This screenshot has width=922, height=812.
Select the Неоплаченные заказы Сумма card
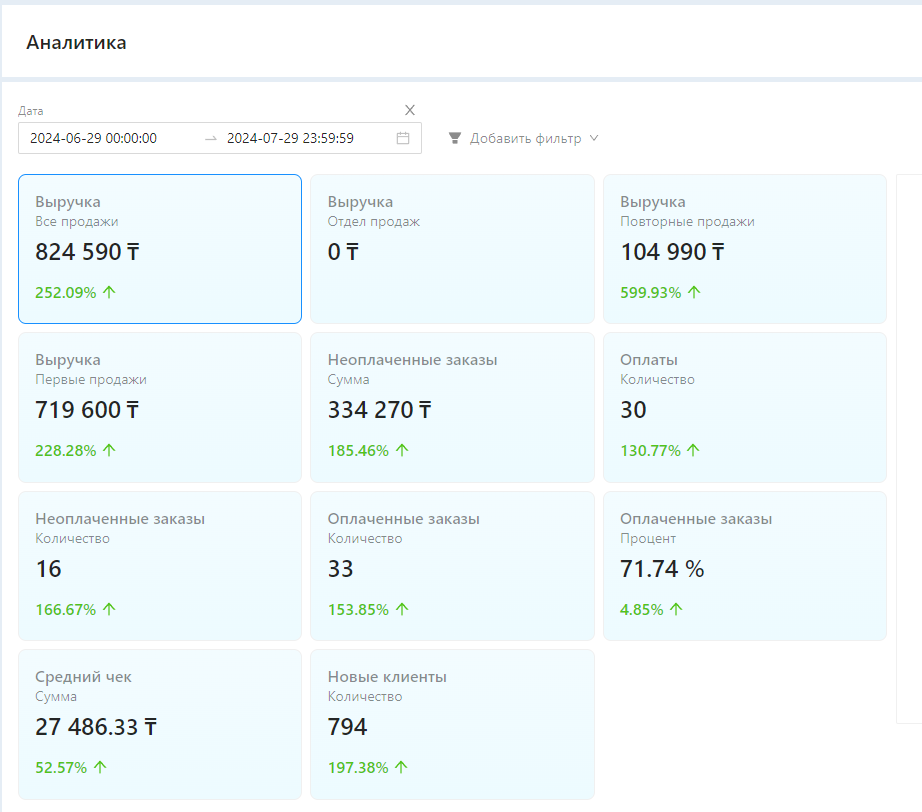(x=452, y=407)
